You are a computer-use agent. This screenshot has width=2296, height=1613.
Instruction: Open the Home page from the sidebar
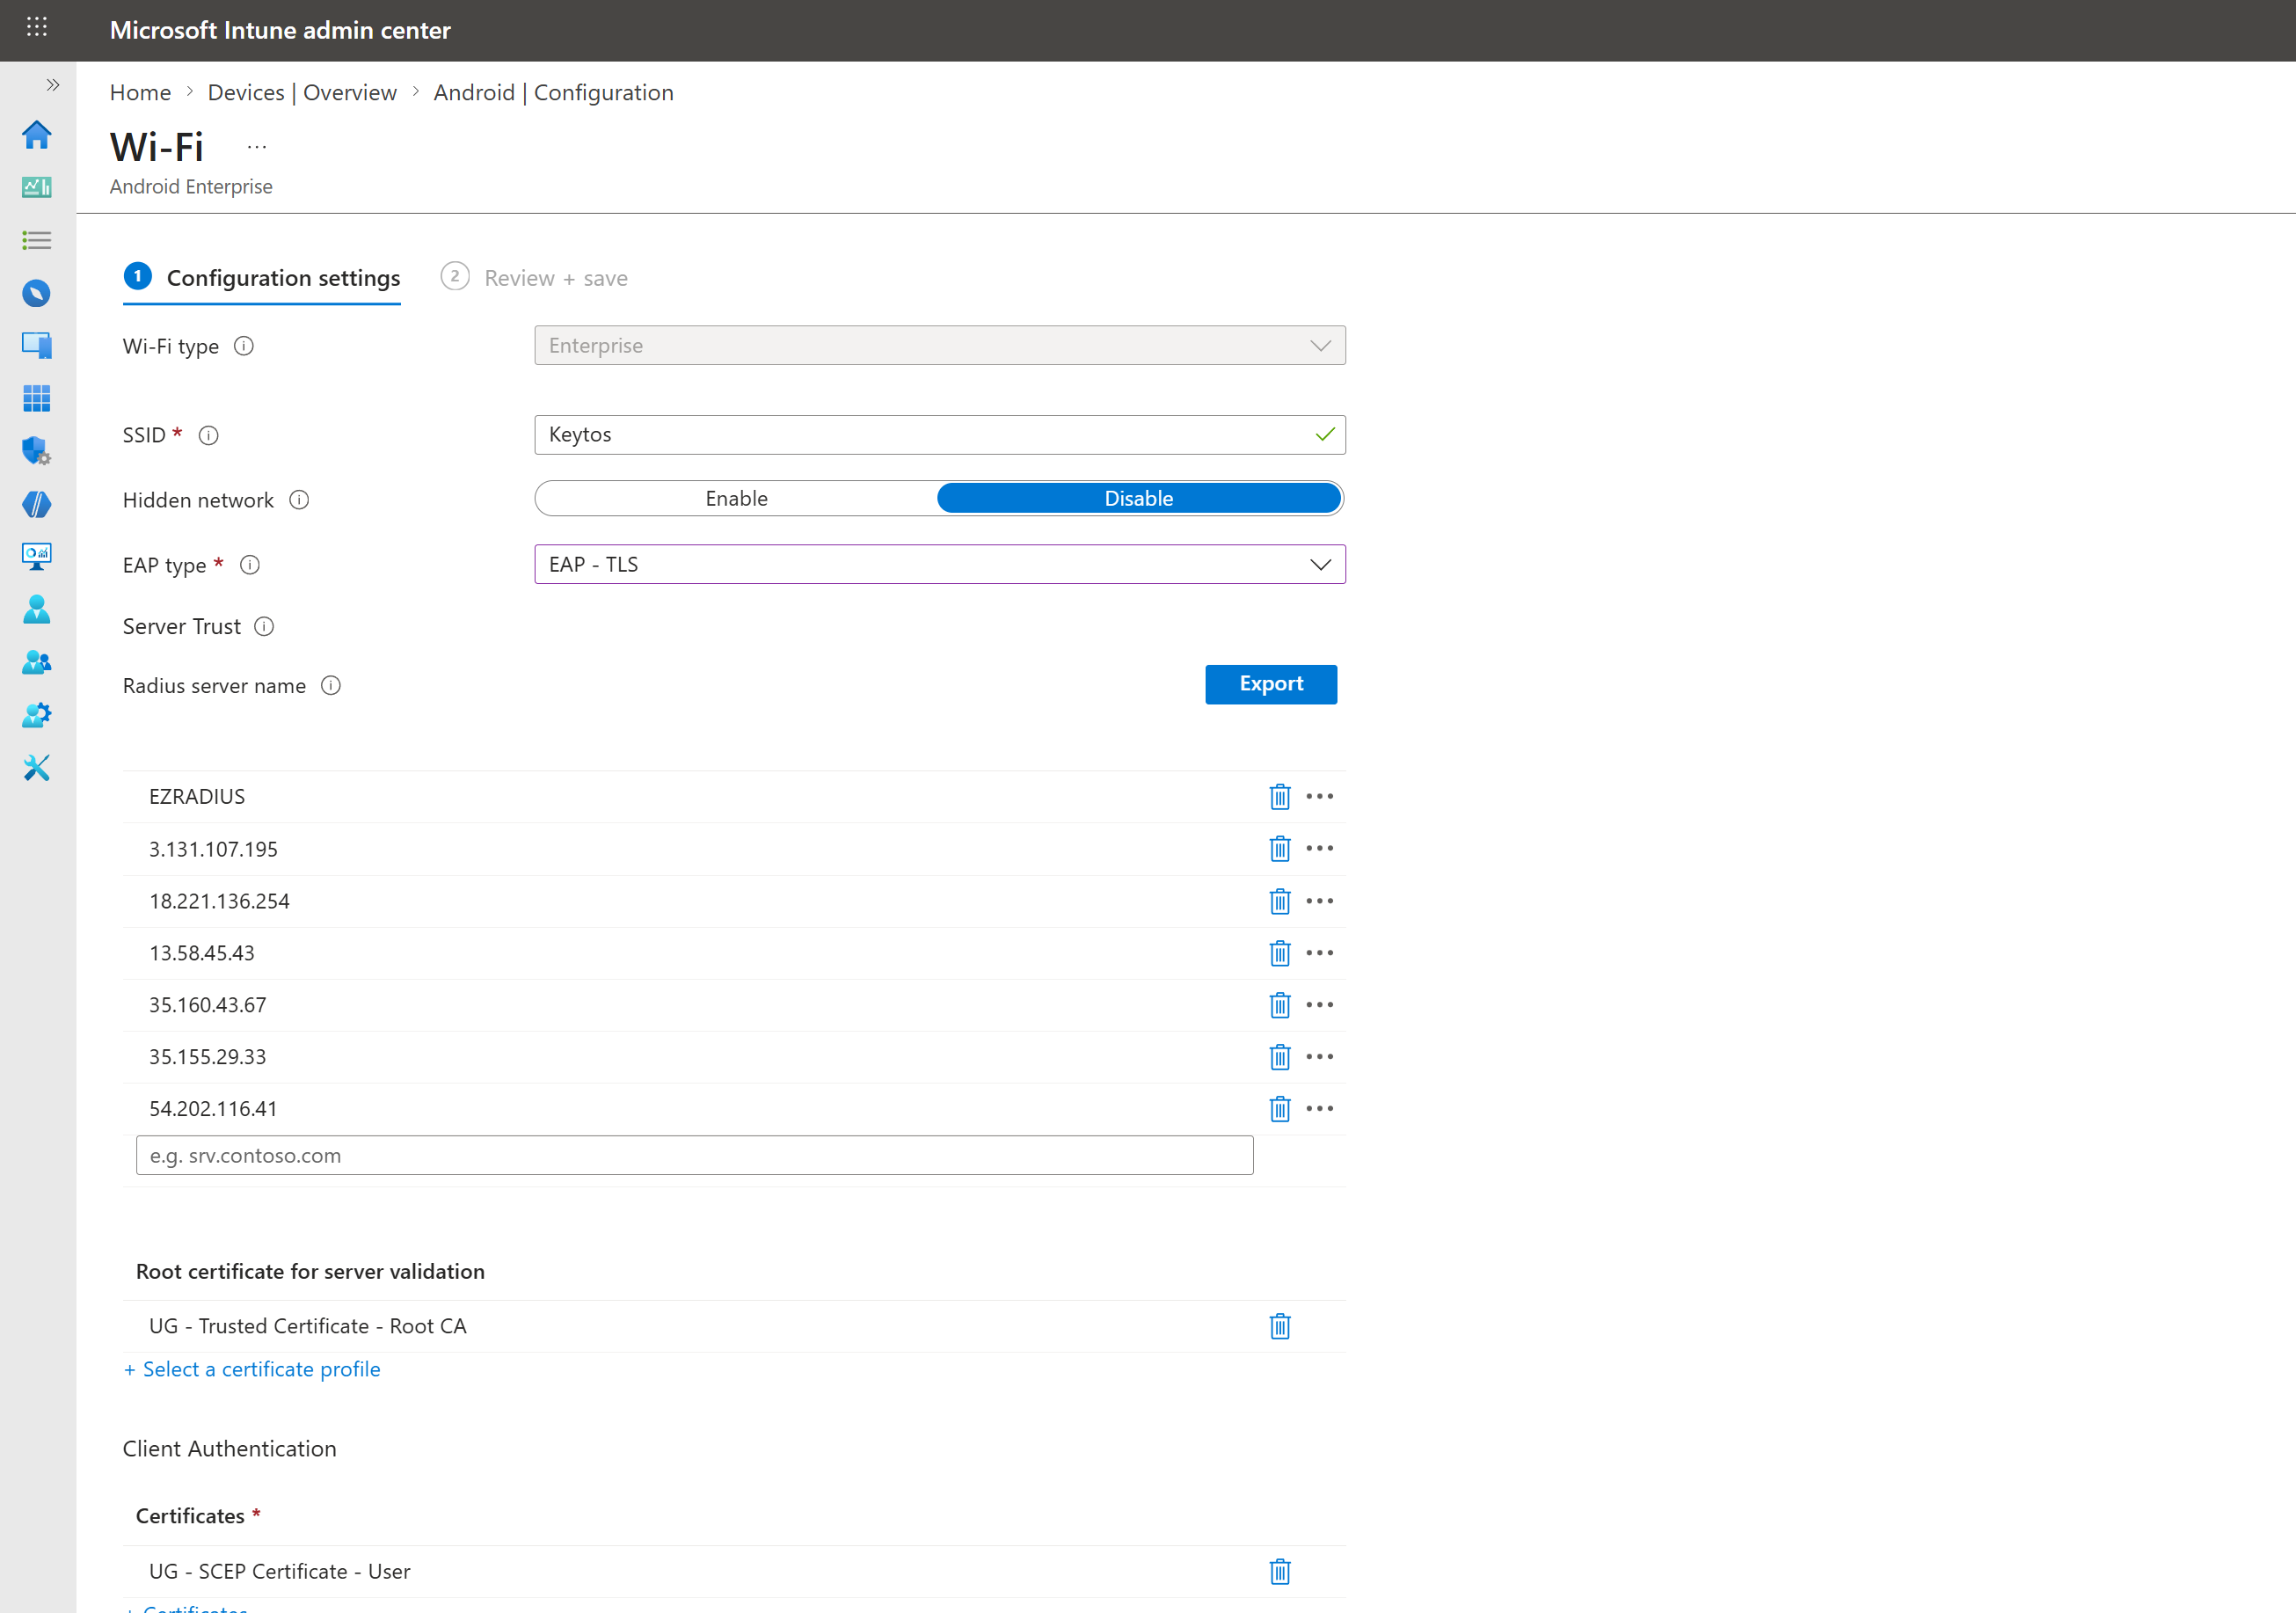point(37,135)
